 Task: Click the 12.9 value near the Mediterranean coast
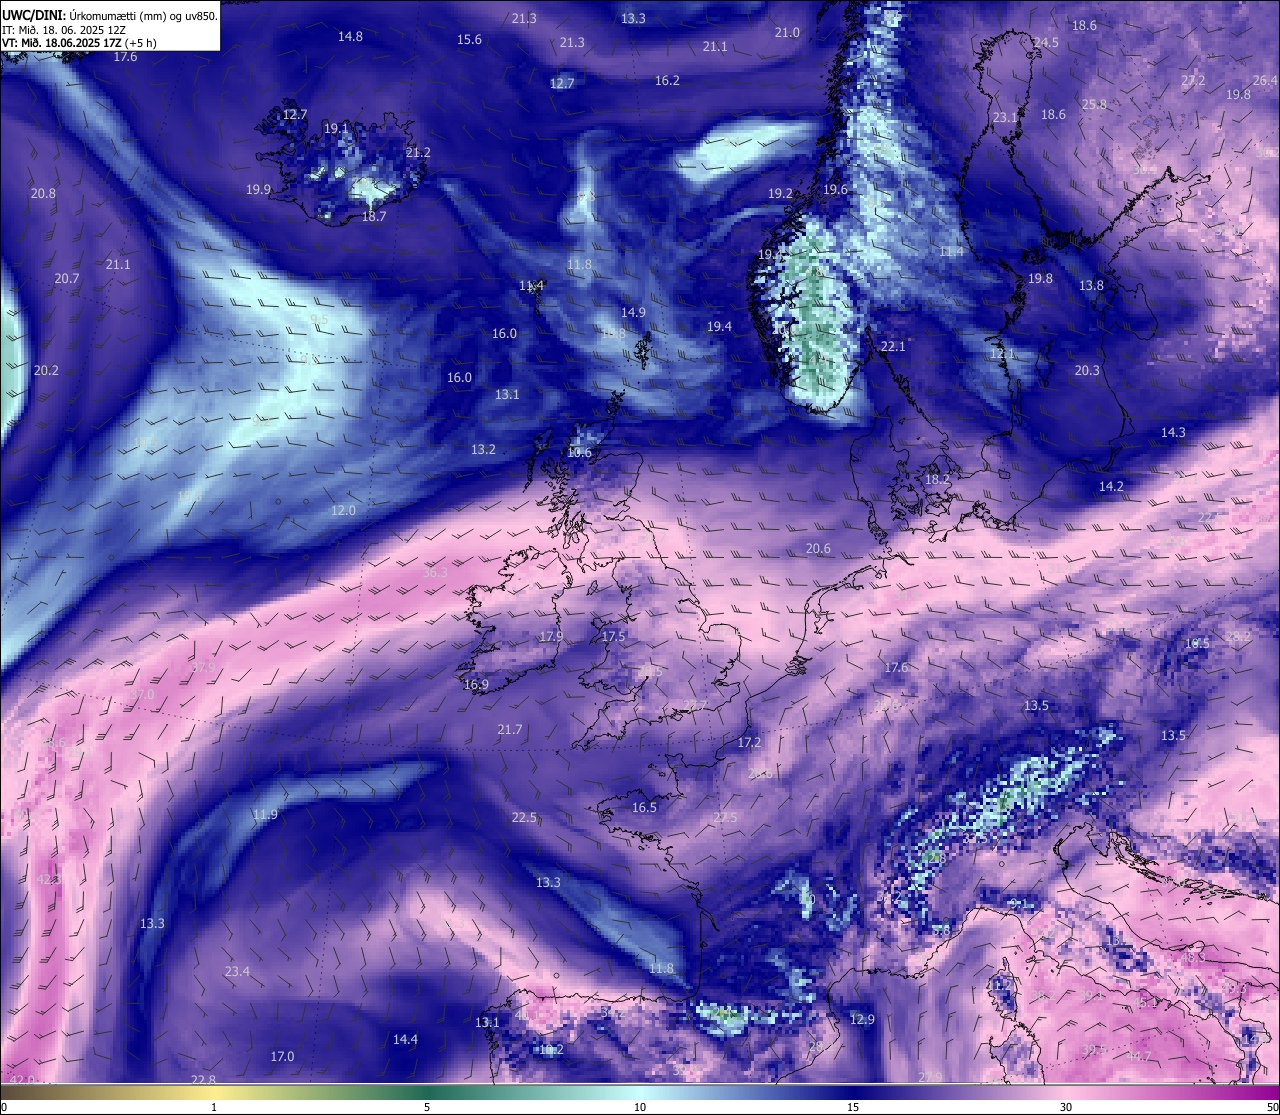point(862,1019)
